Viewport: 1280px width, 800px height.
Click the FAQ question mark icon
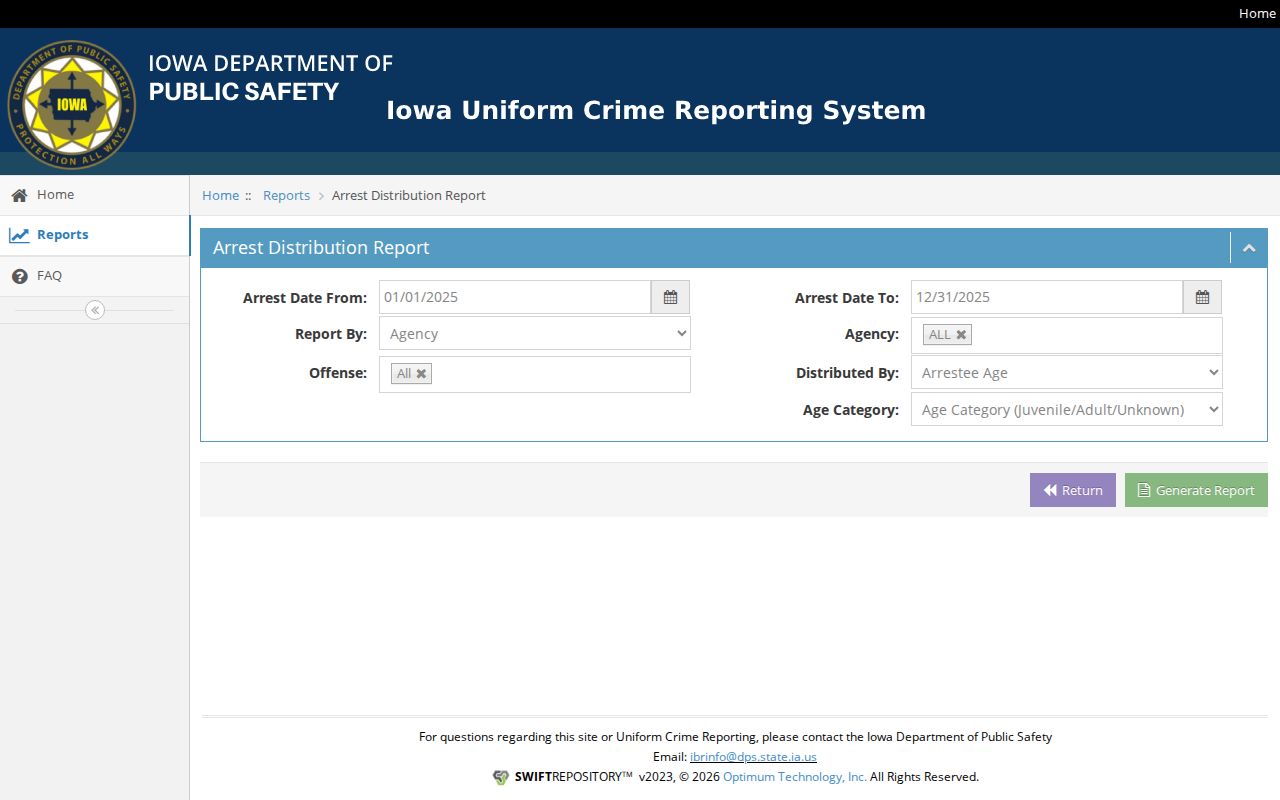click(x=19, y=276)
